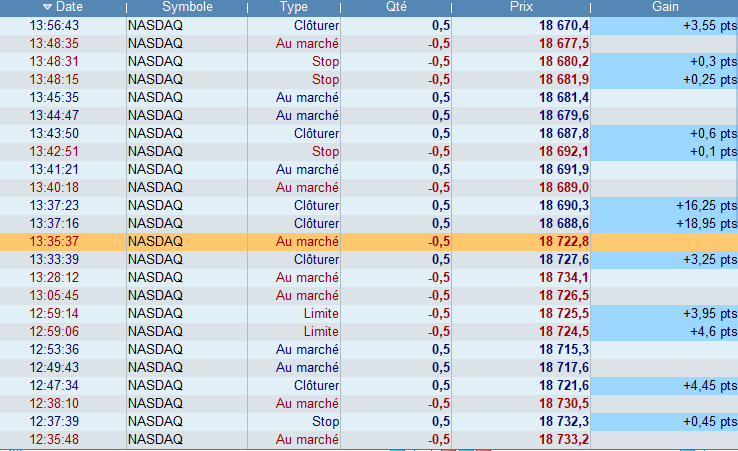Select the 13:40:18 time cell
The width and height of the screenshot is (738, 451).
pyautogui.click(x=54, y=187)
